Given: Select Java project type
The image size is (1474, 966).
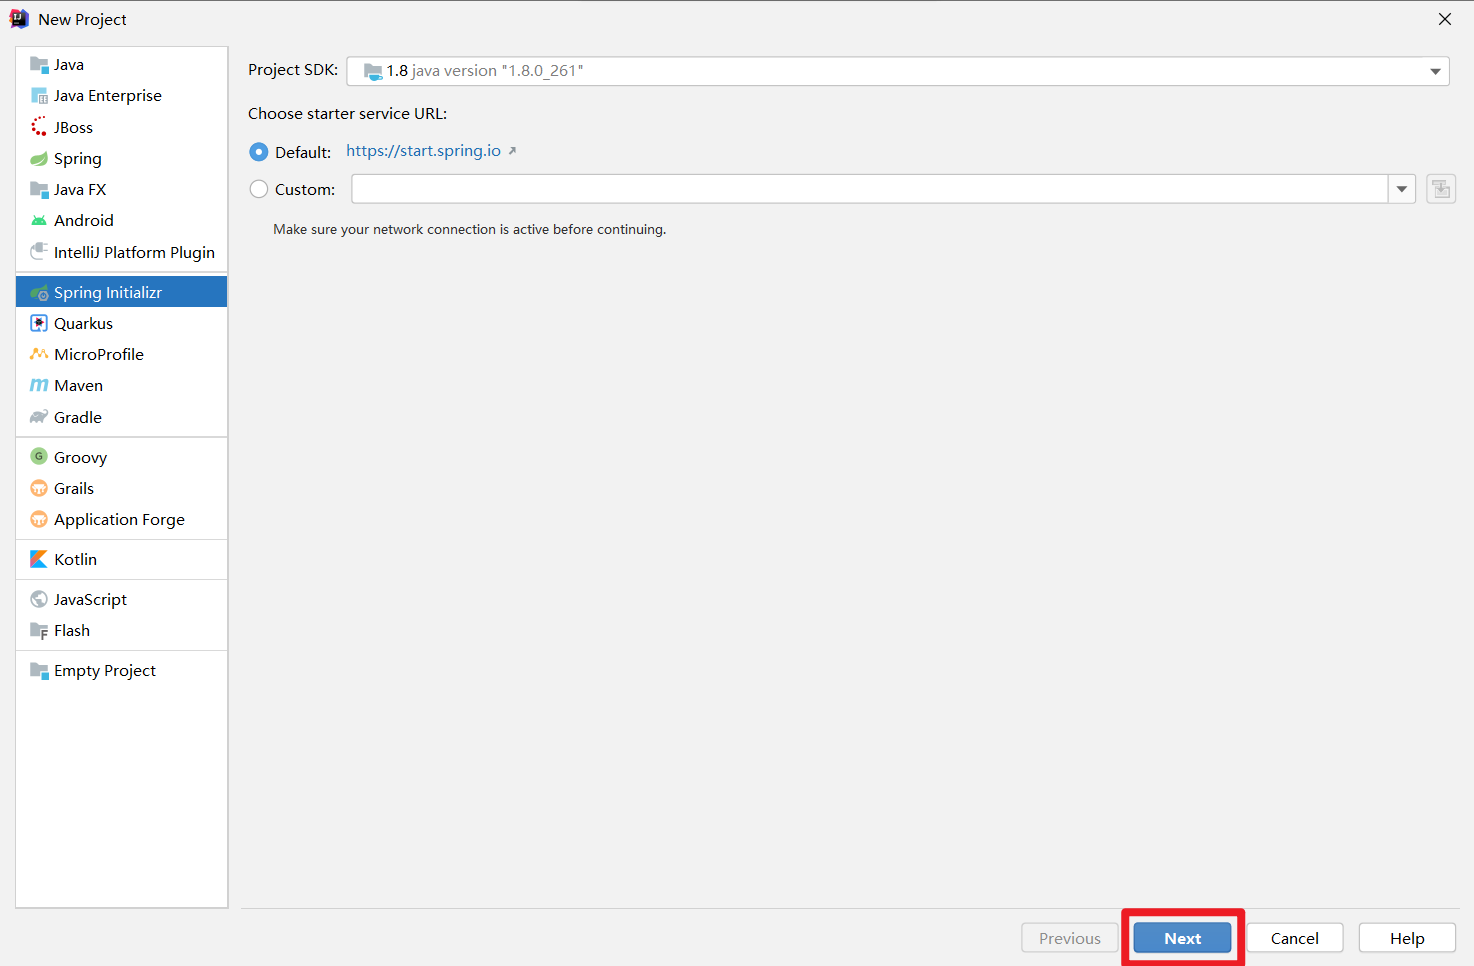Looking at the screenshot, I should 122,65.
